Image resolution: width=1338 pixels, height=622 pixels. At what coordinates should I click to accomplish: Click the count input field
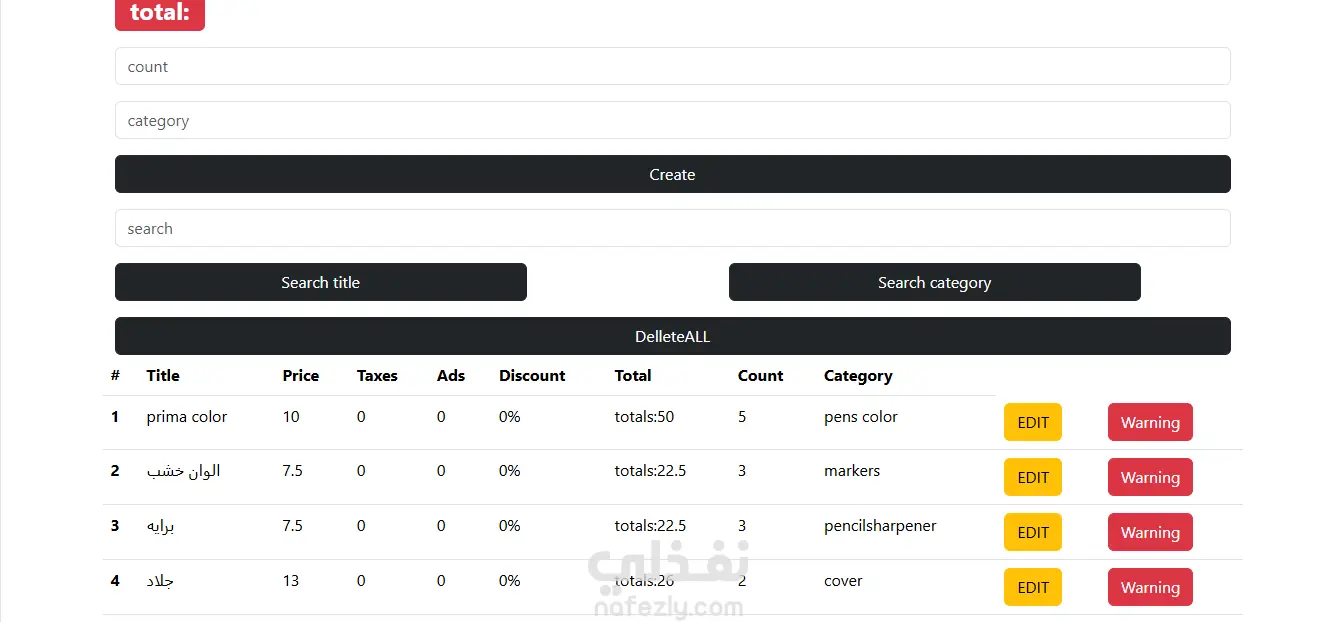point(672,67)
